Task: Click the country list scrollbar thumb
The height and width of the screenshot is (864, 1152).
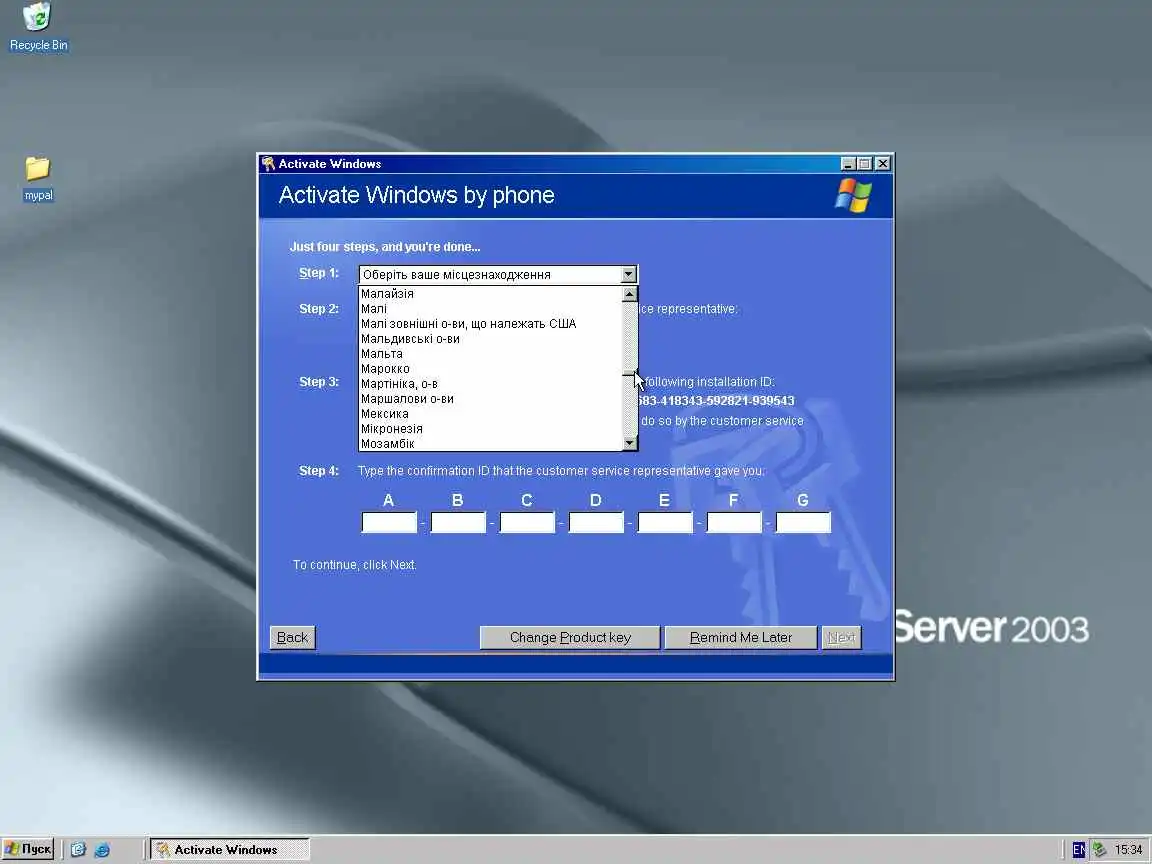Action: tap(630, 370)
